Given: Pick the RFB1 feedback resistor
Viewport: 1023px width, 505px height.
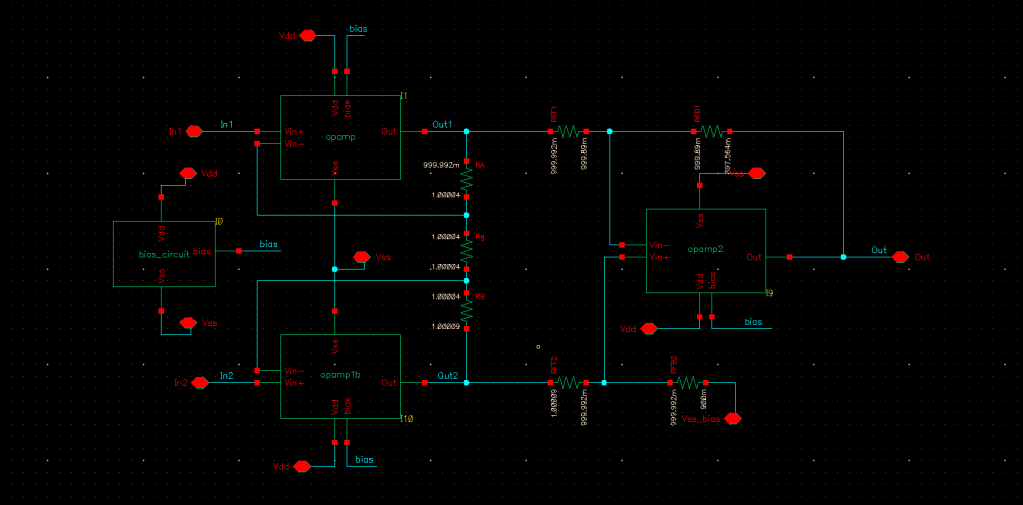Looking at the screenshot, I should (x=712, y=131).
